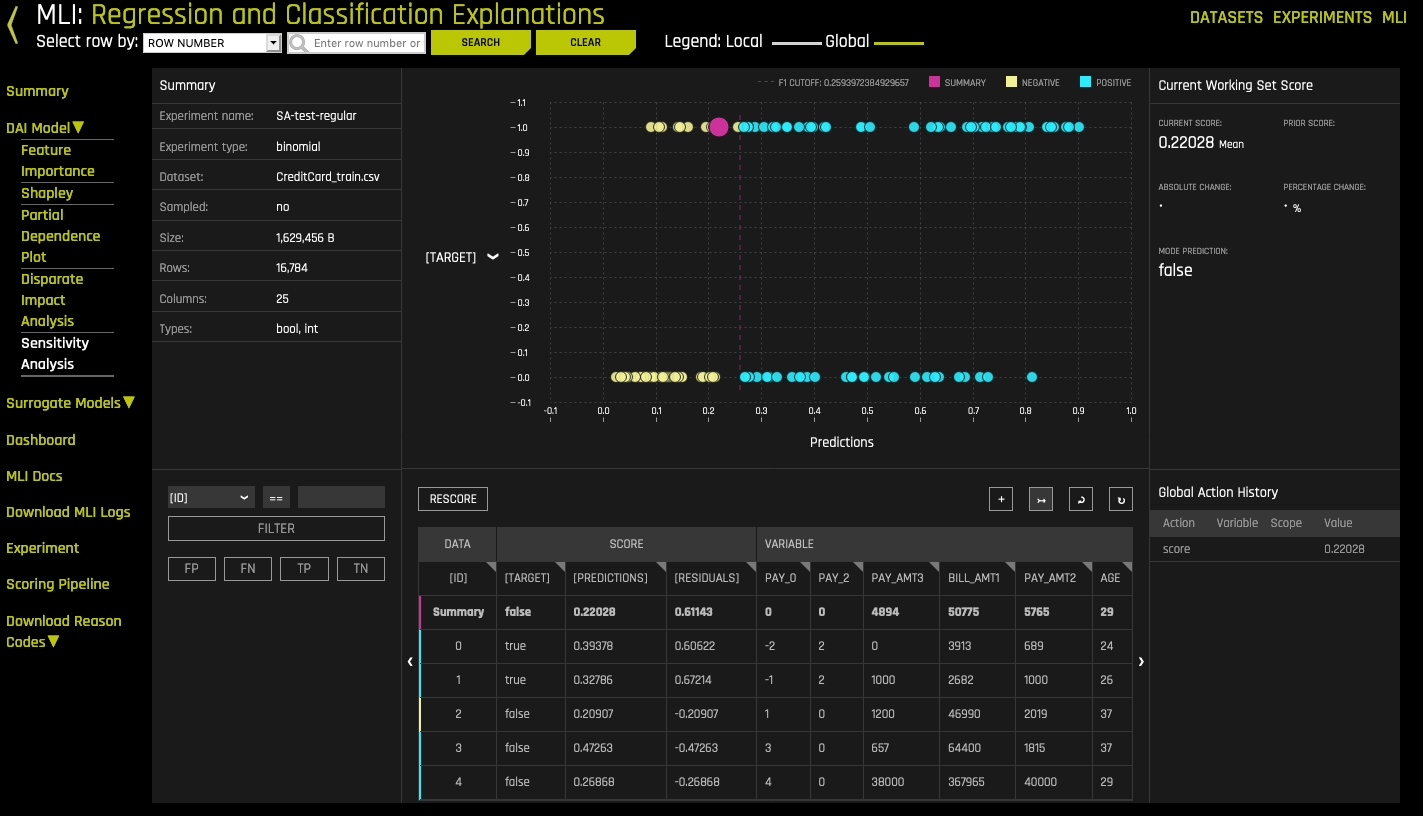Viewport: 1423px width, 816px height.
Task: Open the [ID] filter column dropdown
Action: (211, 497)
